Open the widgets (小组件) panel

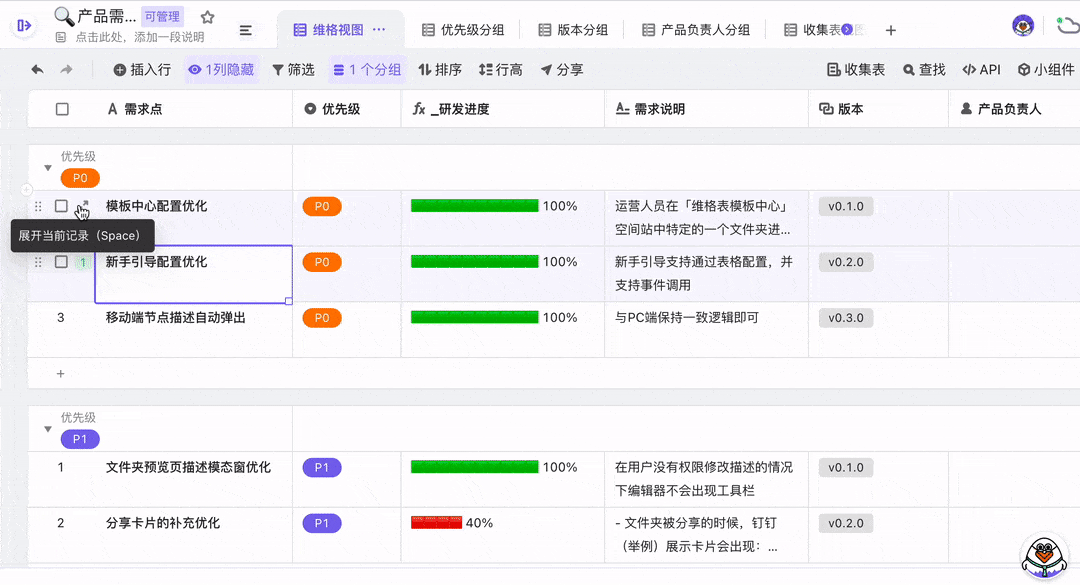point(1046,70)
